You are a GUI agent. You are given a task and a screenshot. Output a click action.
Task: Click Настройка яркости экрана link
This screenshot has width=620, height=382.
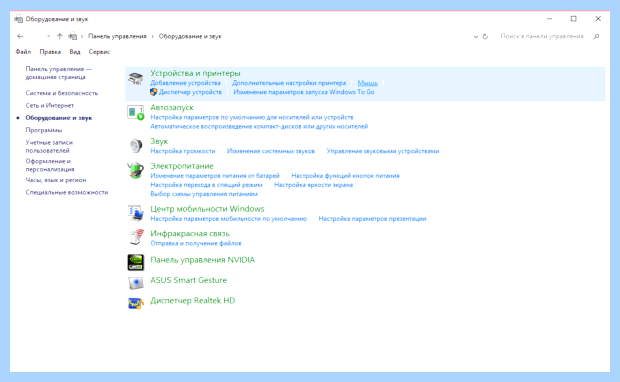click(314, 185)
